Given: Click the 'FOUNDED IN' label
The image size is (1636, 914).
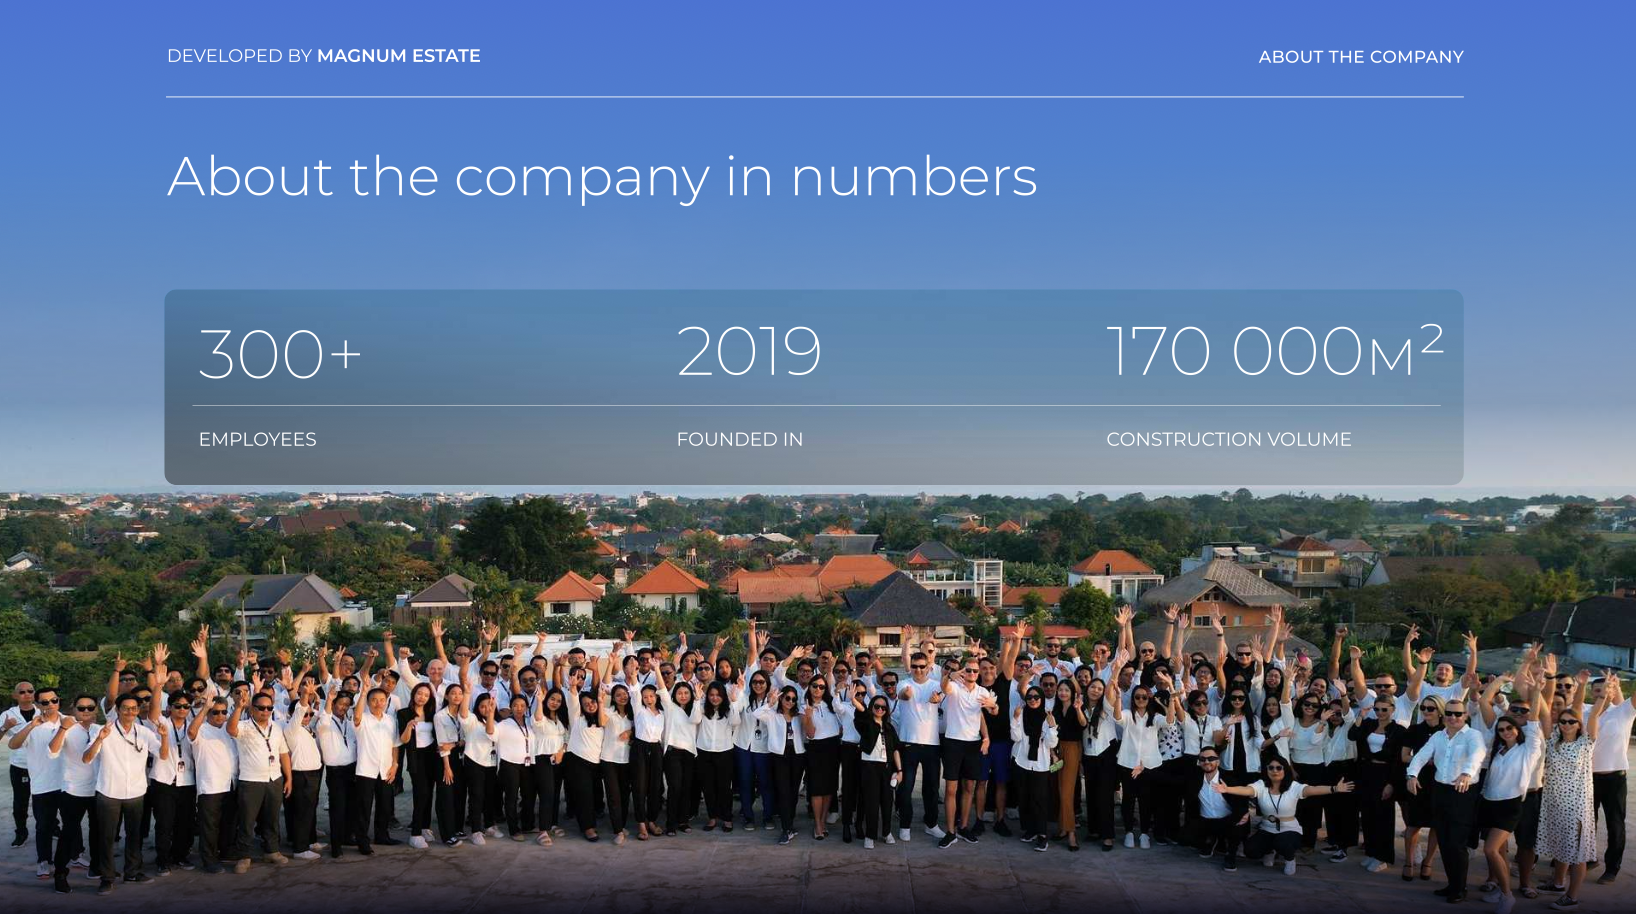Looking at the screenshot, I should (x=740, y=439).
